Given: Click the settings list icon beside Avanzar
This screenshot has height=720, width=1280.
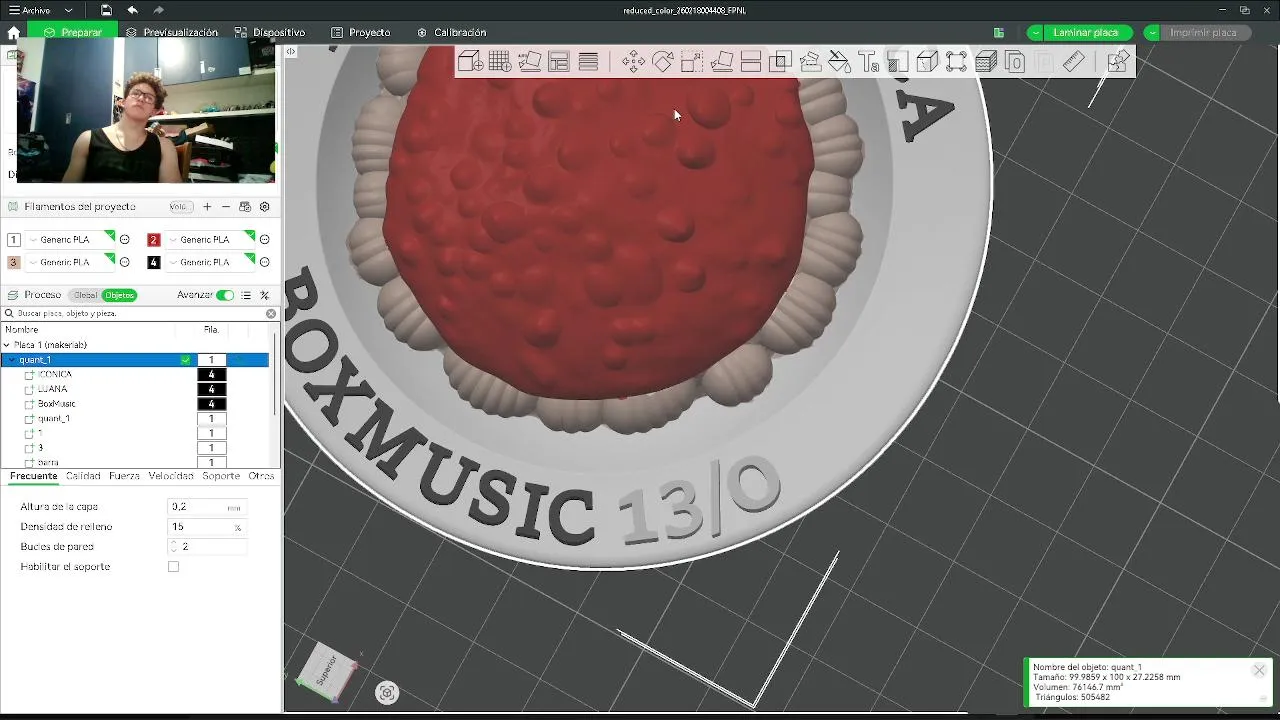Looking at the screenshot, I should (x=246, y=295).
